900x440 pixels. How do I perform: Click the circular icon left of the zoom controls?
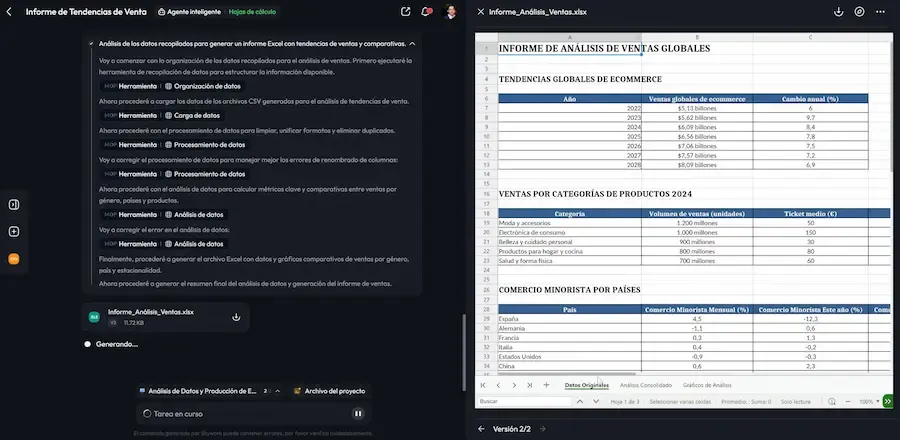[x=832, y=402]
